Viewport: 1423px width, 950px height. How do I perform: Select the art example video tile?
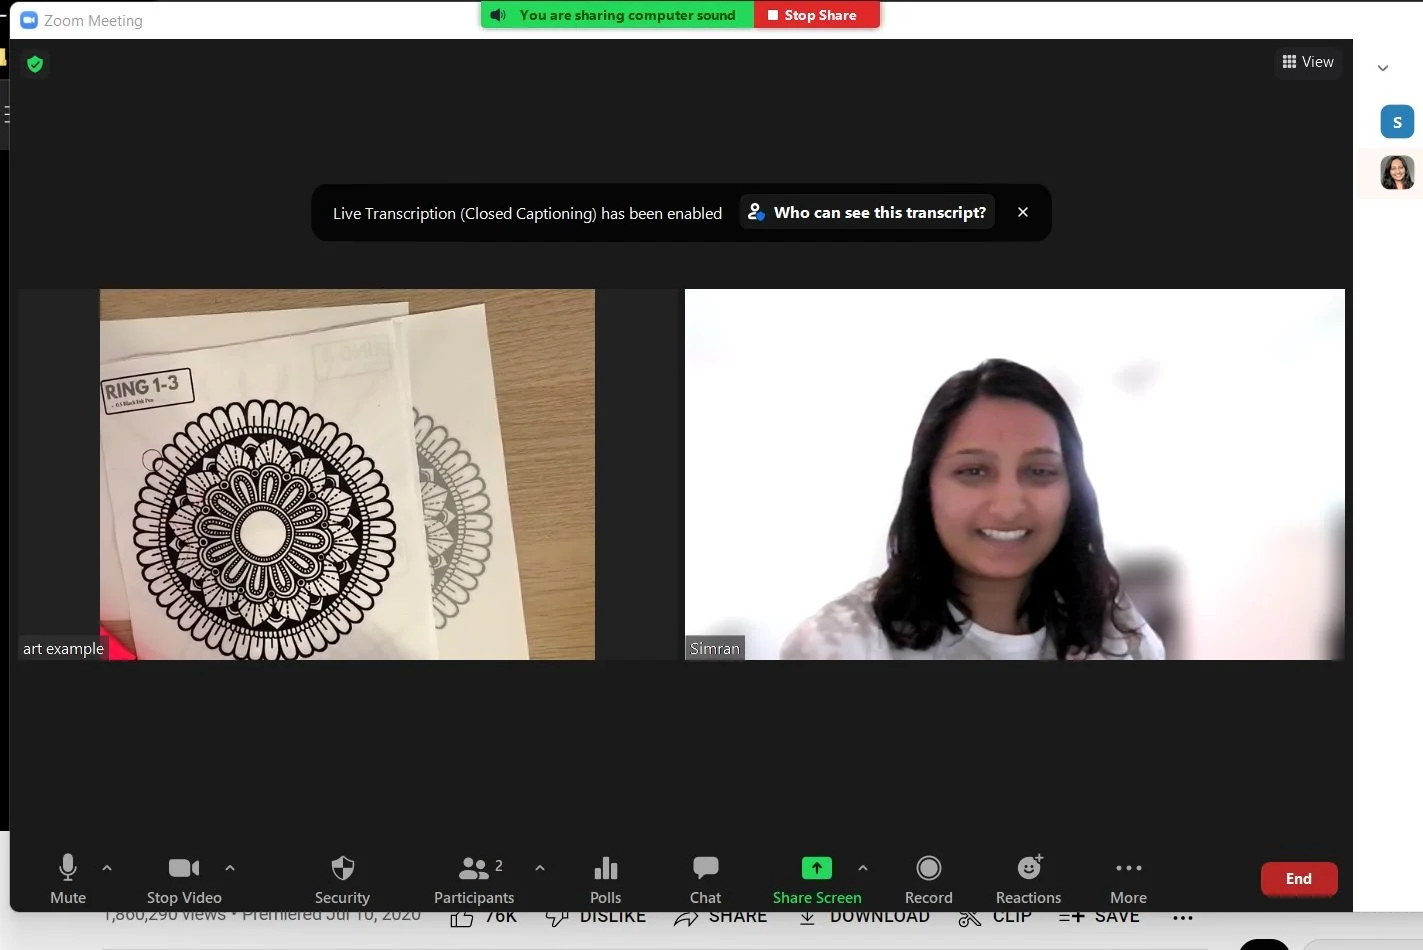(x=347, y=474)
